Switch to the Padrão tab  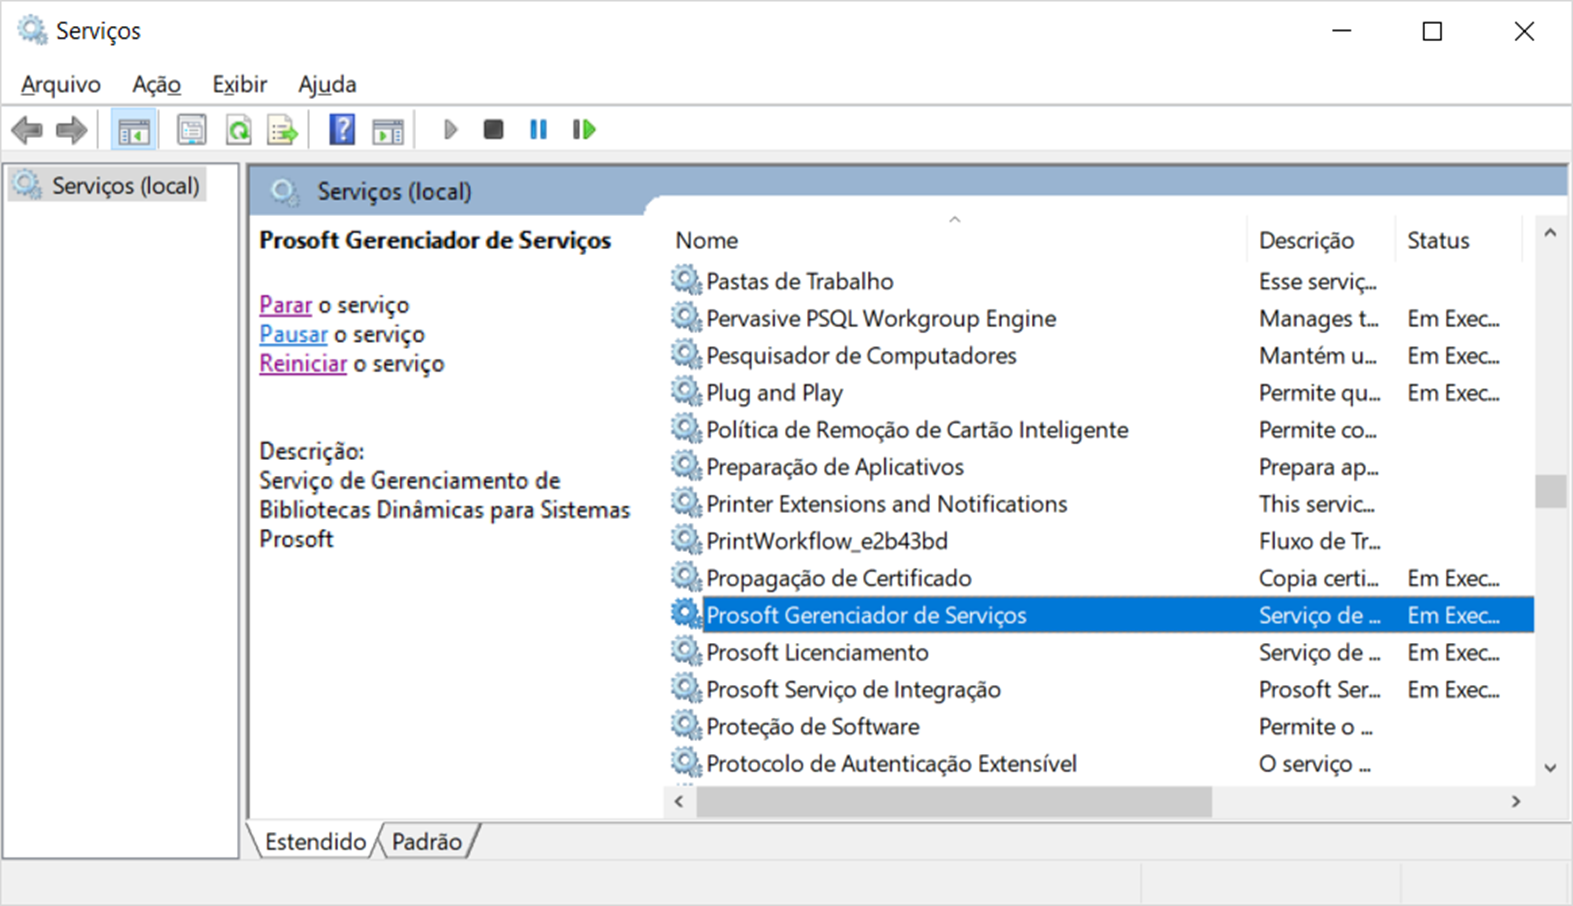point(427,841)
